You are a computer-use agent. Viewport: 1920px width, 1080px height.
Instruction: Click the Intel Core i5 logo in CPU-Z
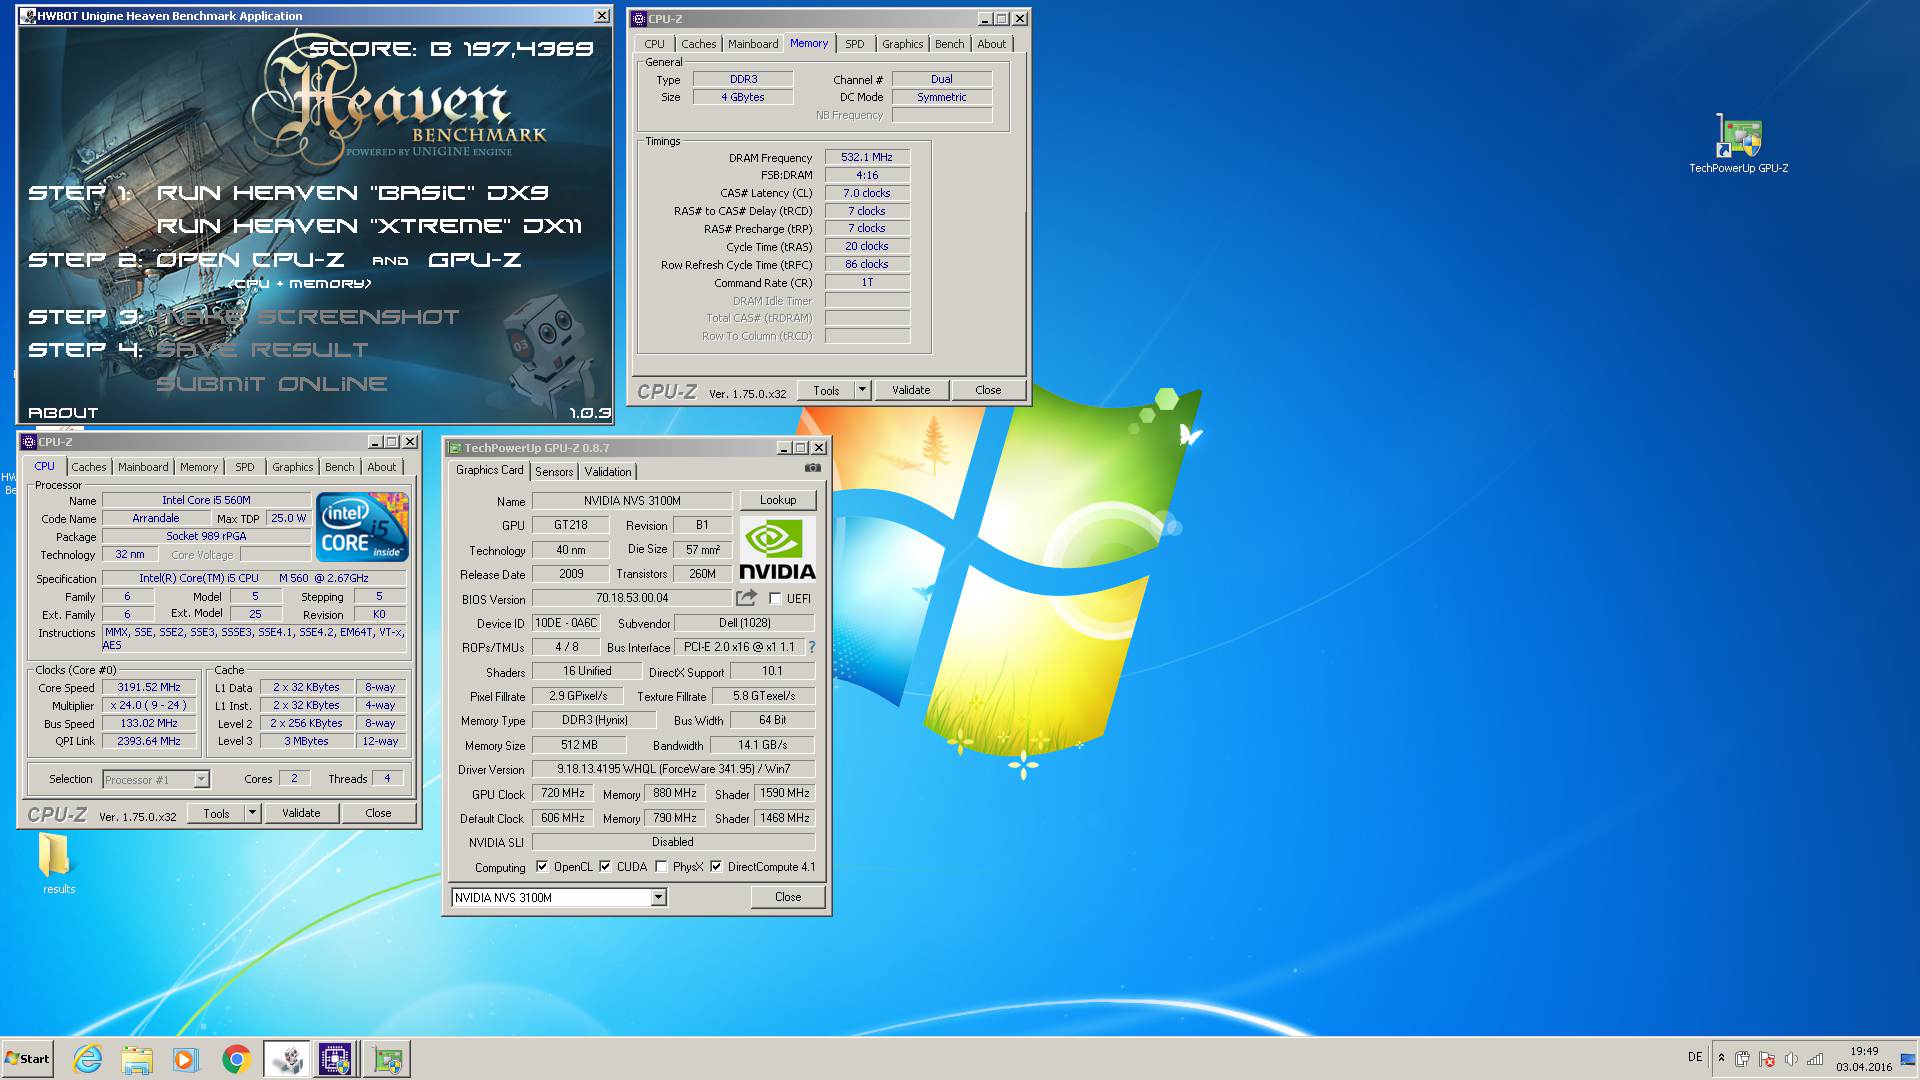click(362, 527)
